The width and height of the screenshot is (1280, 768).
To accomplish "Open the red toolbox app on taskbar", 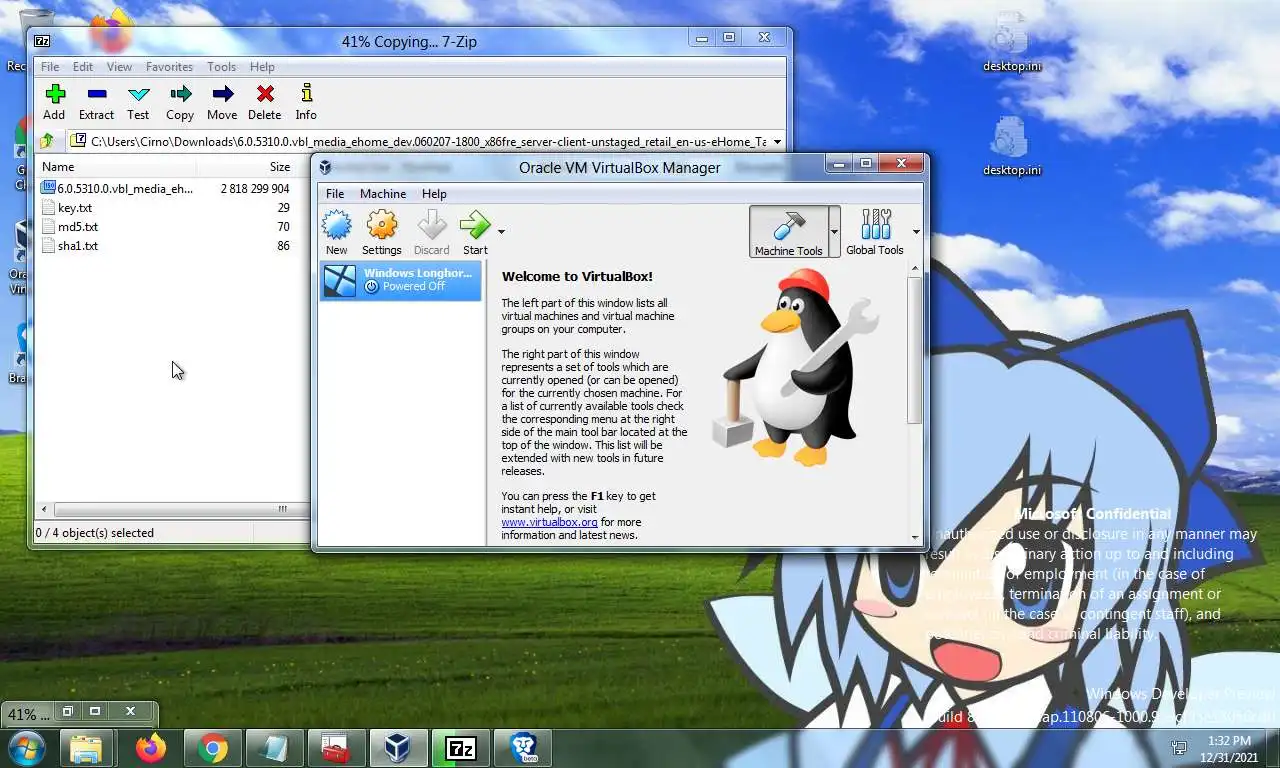I will pos(335,748).
